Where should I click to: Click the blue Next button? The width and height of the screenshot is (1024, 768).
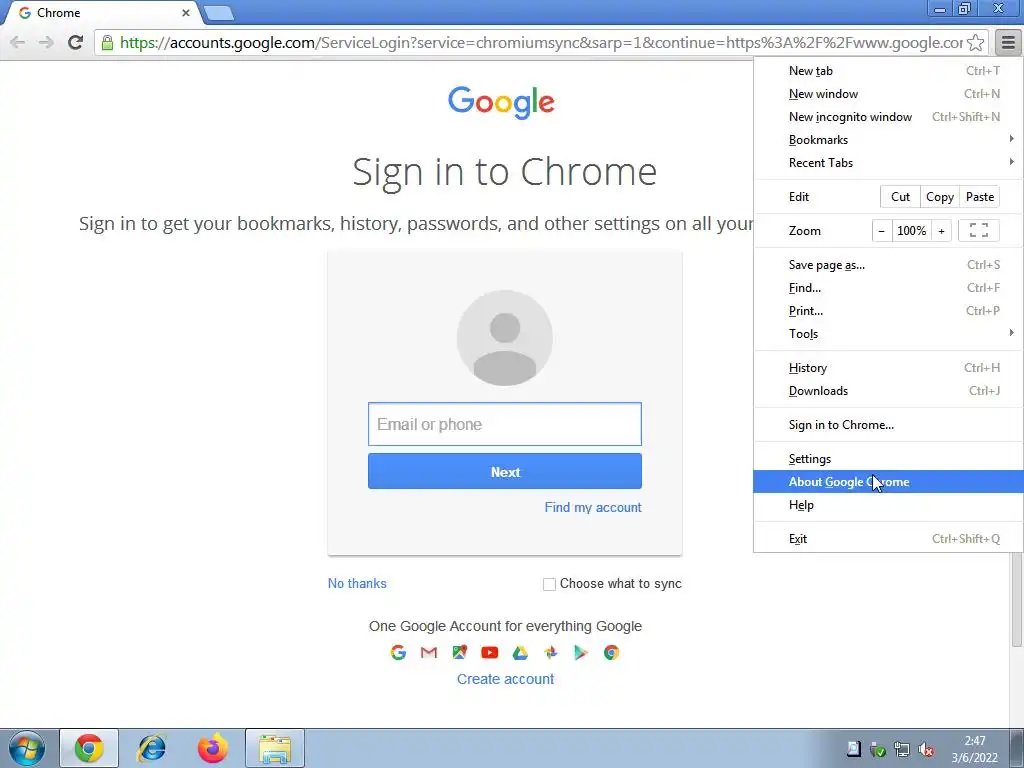(505, 472)
